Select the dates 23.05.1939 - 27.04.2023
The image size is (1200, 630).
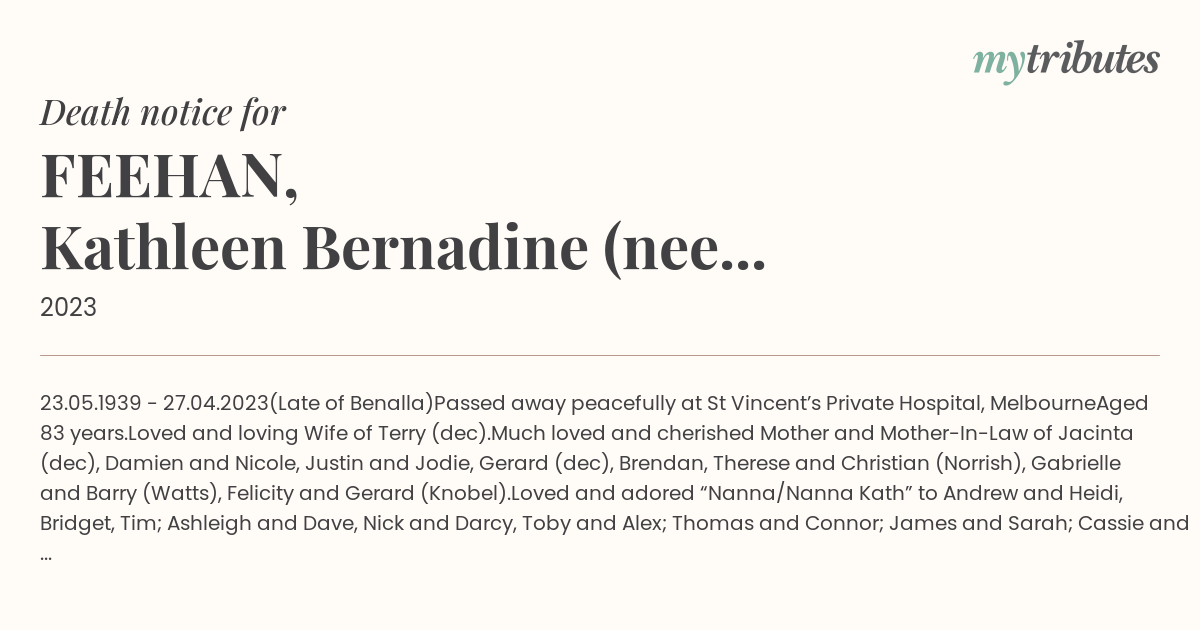coord(155,403)
